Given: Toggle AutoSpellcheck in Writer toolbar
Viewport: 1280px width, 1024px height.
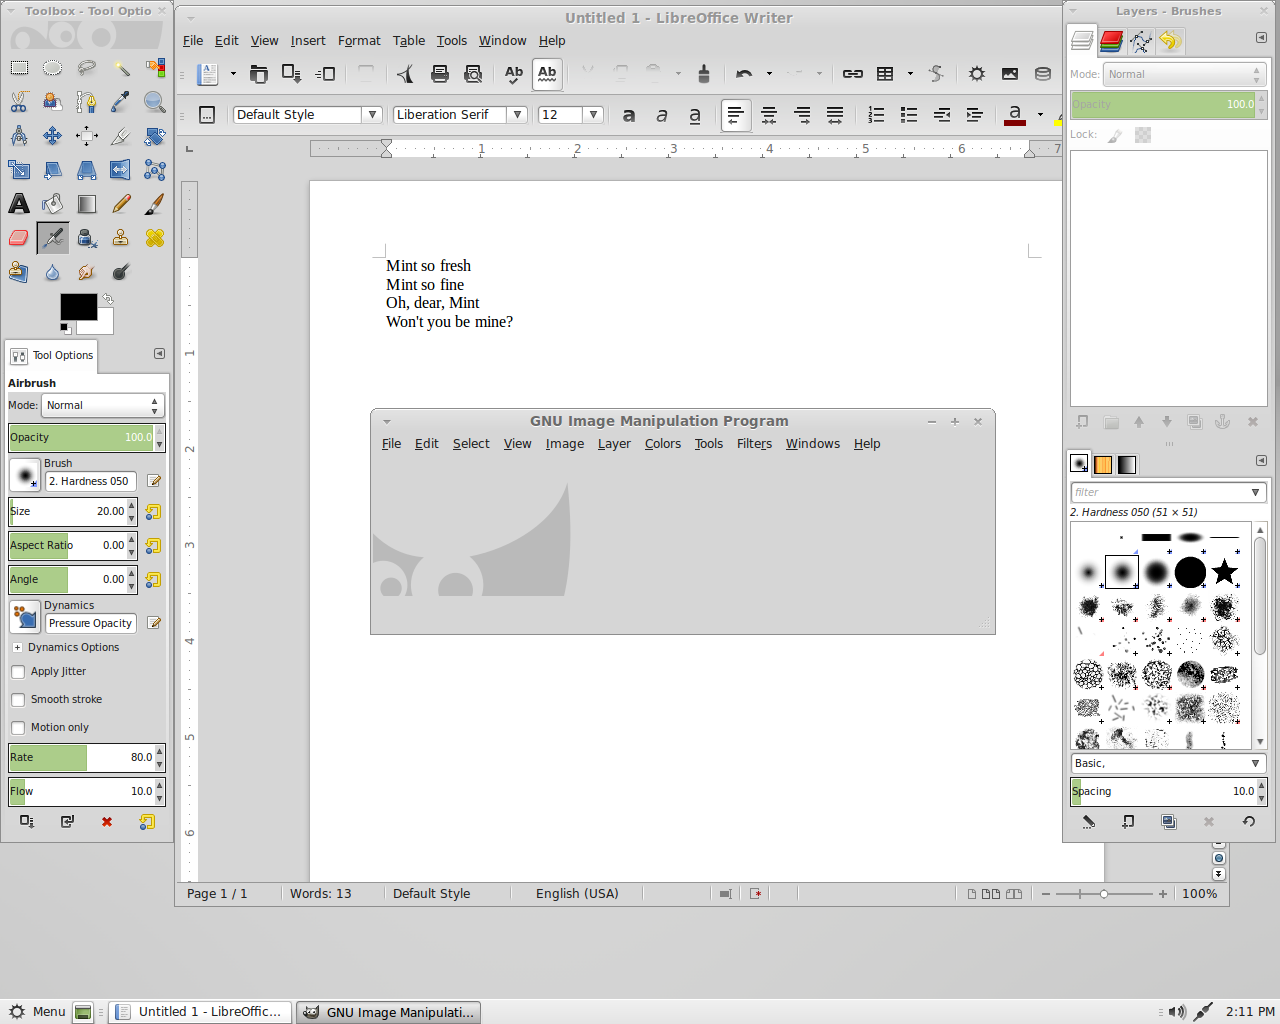Looking at the screenshot, I should 547,74.
